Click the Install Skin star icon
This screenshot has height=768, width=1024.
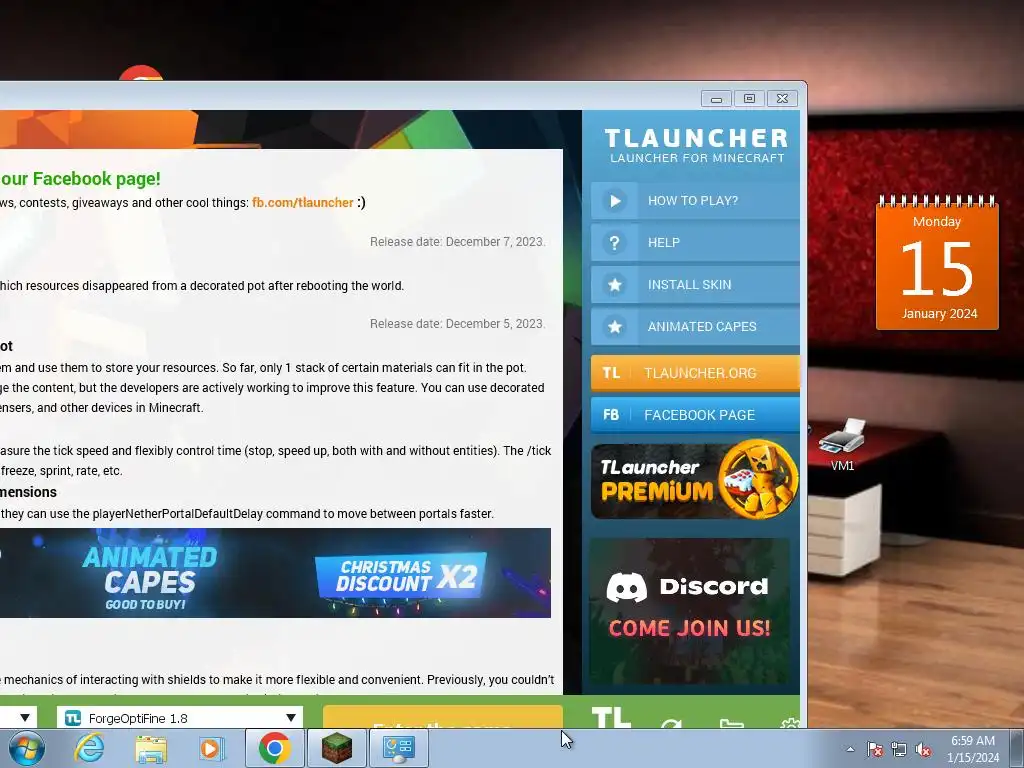[x=615, y=285]
